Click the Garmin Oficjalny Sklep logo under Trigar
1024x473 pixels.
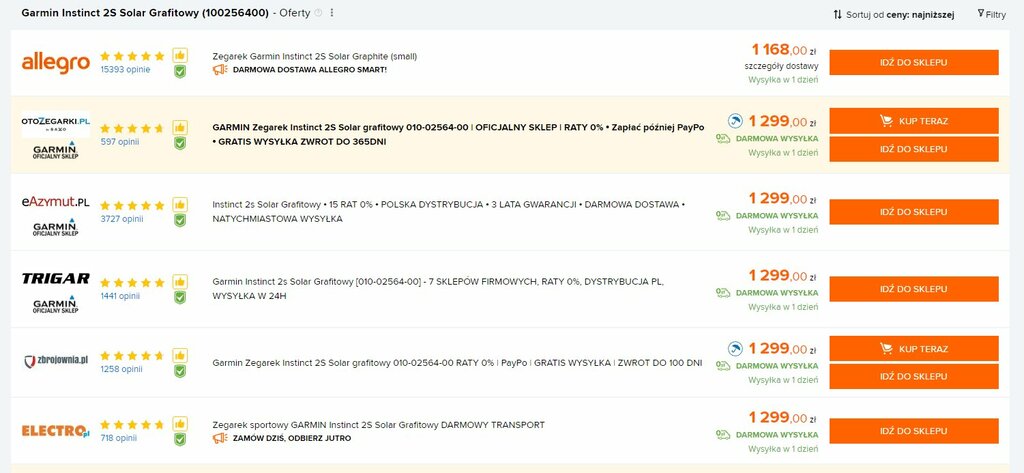pos(56,304)
